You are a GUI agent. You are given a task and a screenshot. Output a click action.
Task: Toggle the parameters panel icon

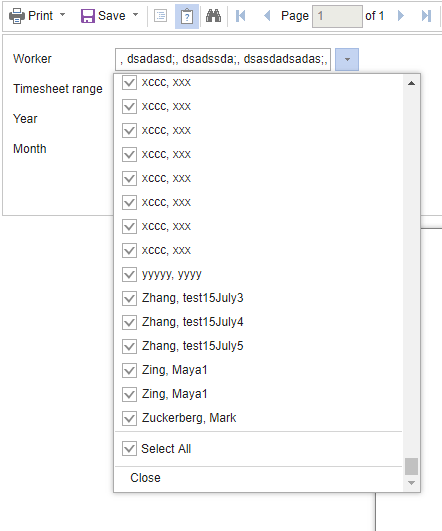[x=187, y=16]
